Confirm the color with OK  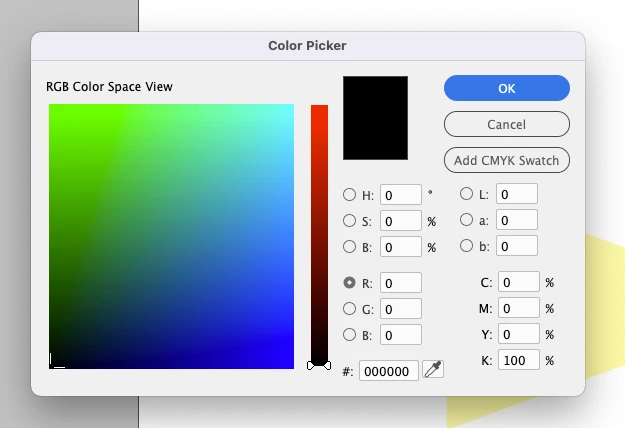point(507,88)
